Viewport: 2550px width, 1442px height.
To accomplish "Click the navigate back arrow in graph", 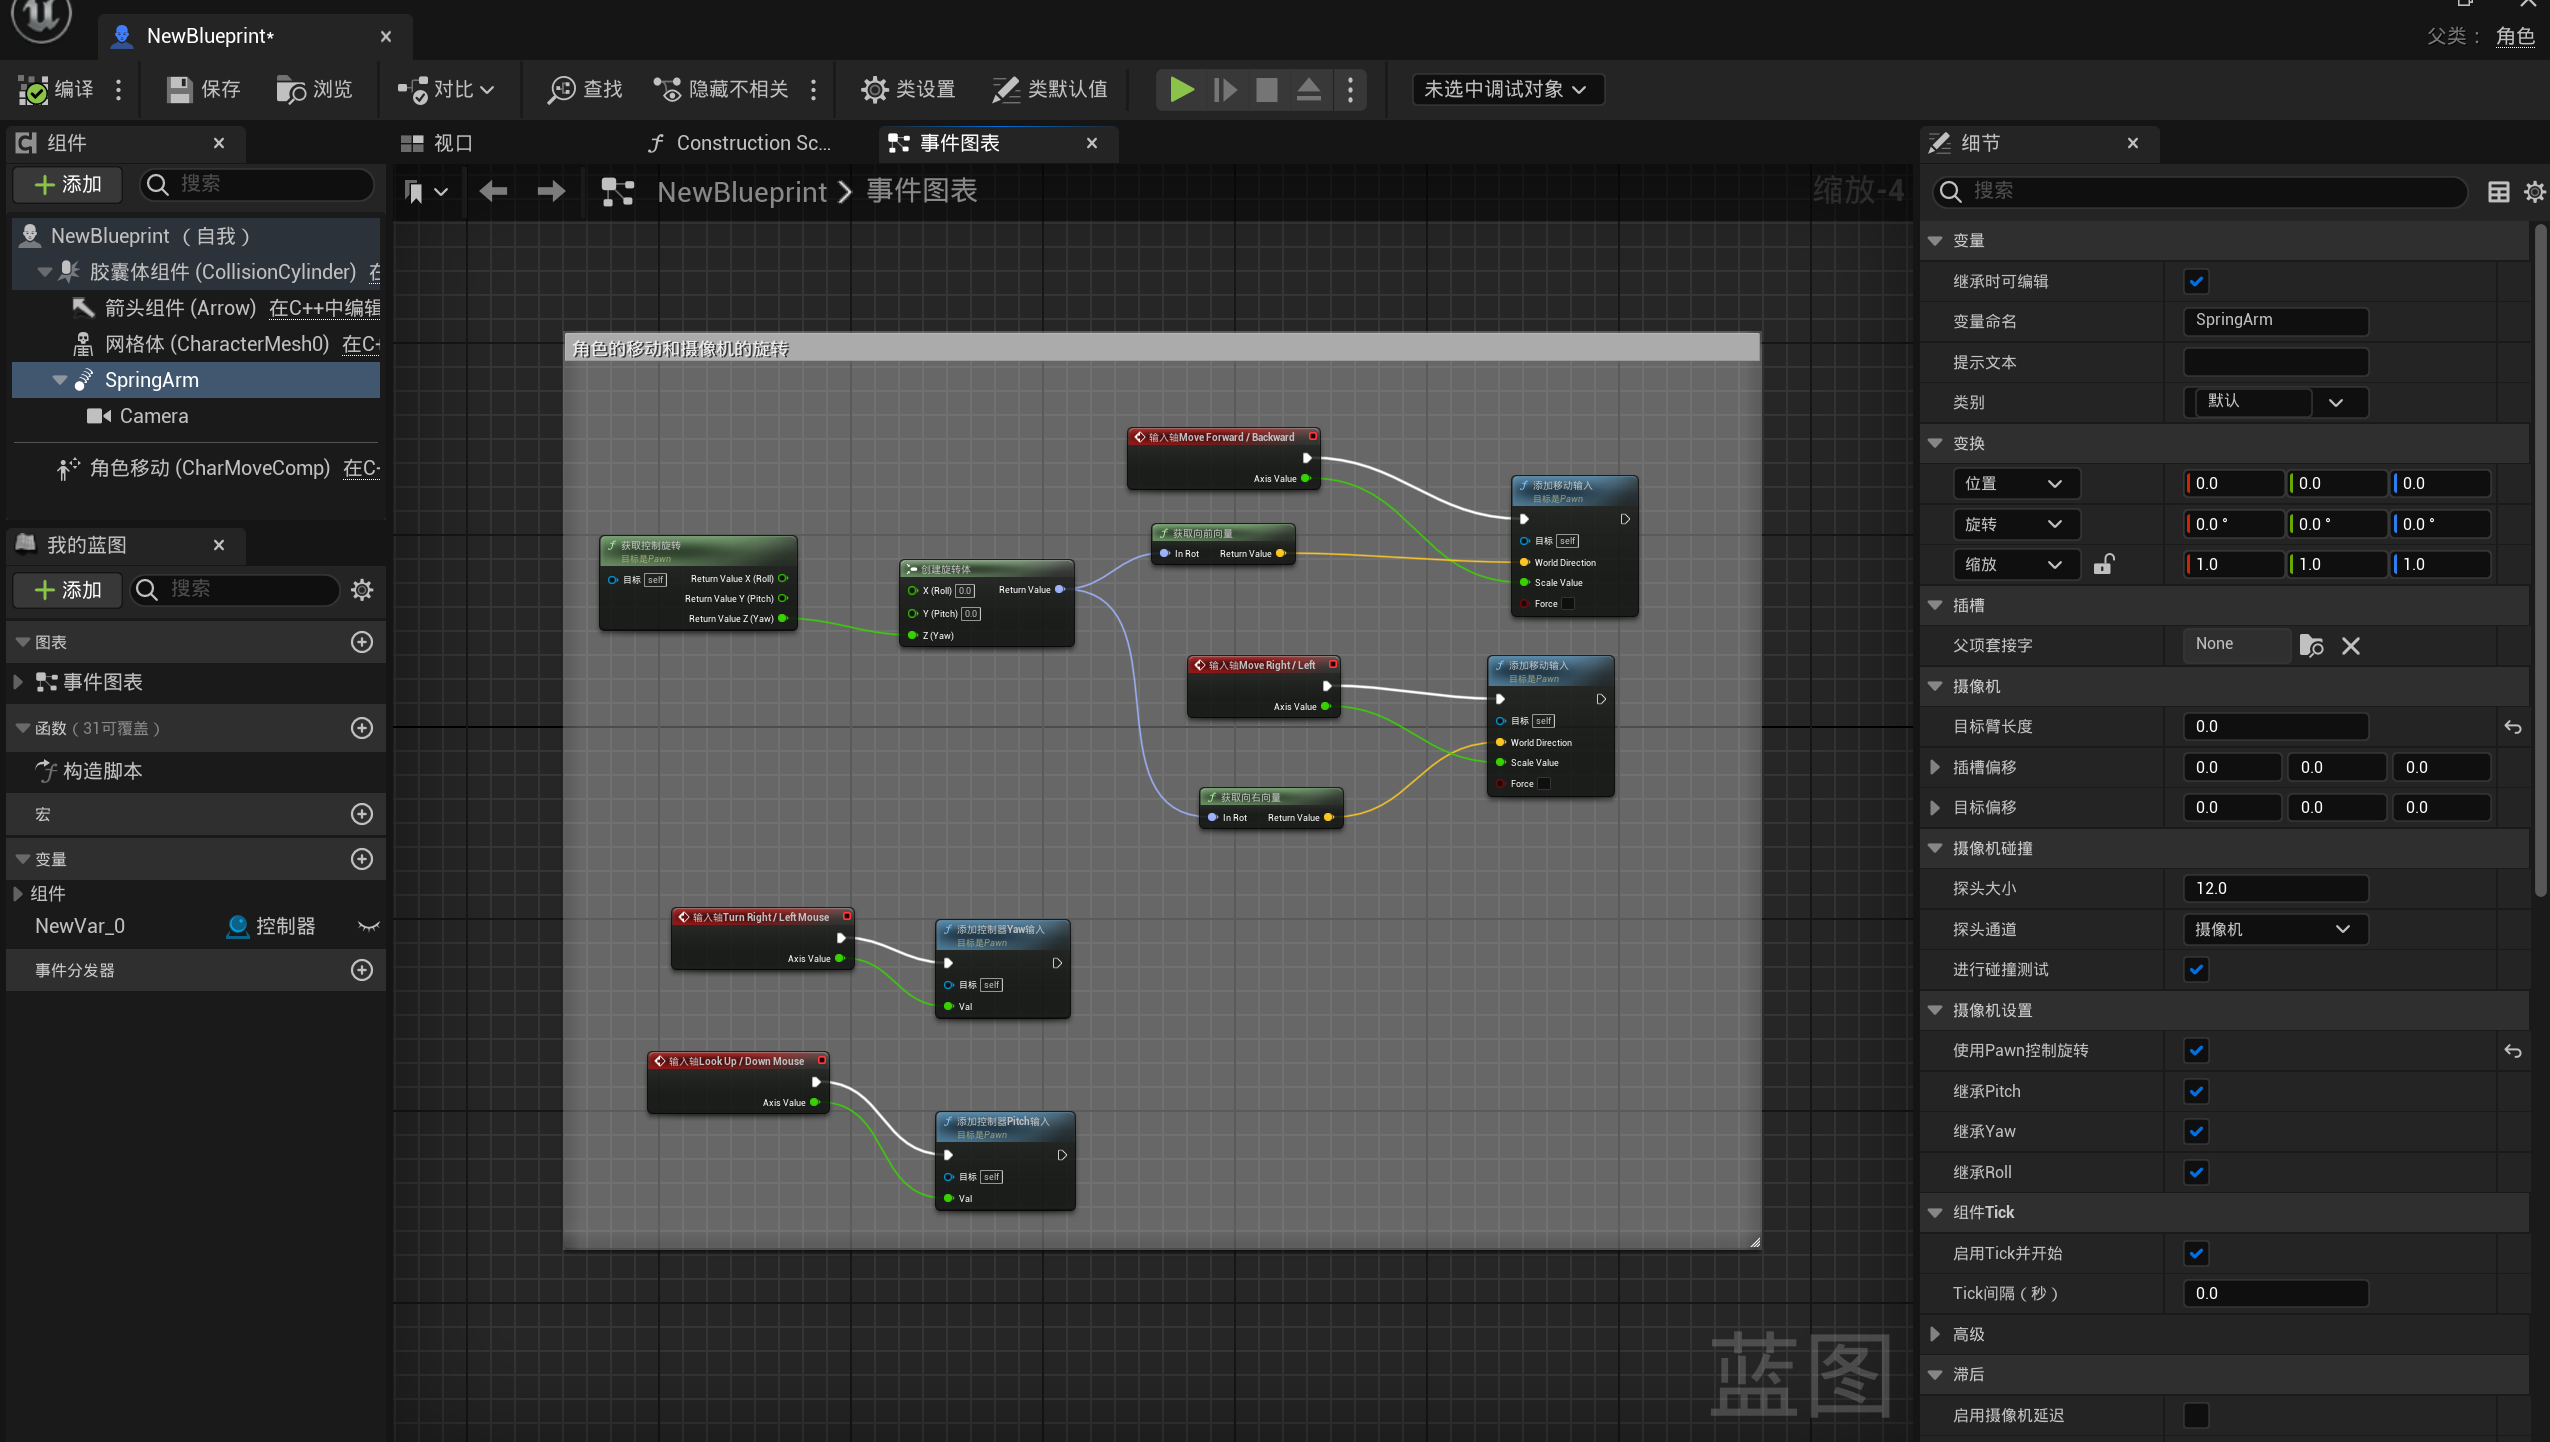I will [x=493, y=191].
